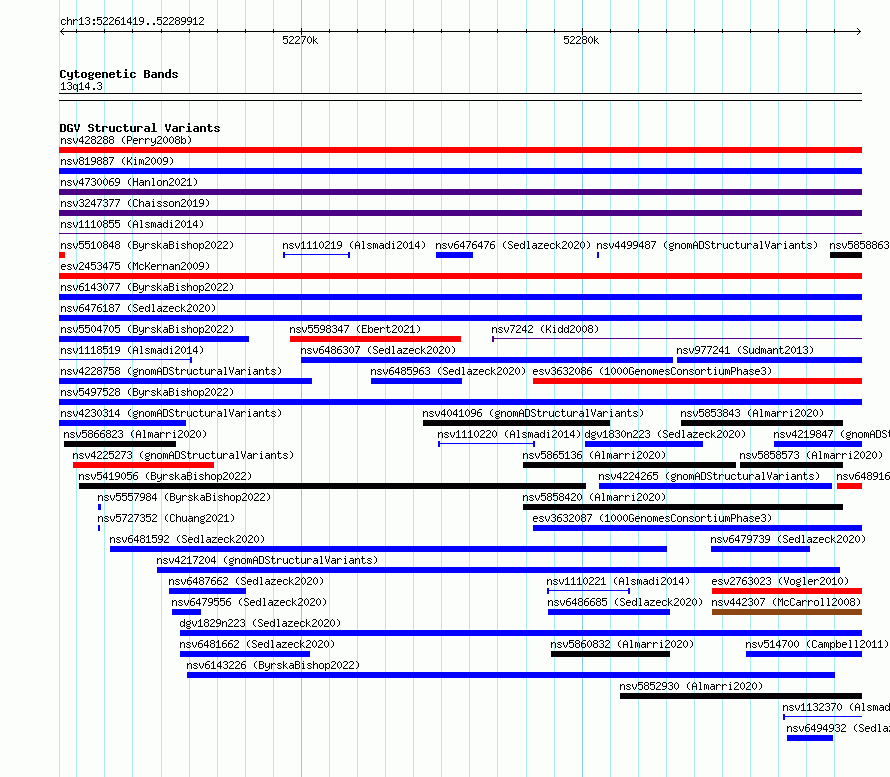Click nsv4228758 (gnomADStructuralVariants) label
Screen dimensions: 890x777
pos(171,371)
